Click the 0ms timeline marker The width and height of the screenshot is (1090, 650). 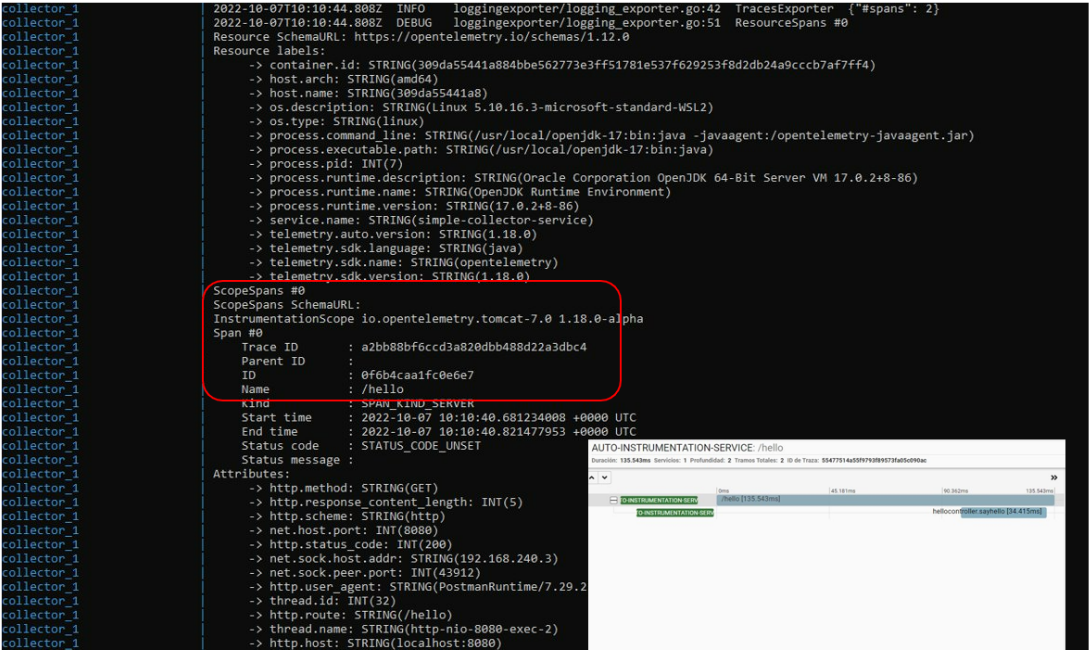coord(724,491)
